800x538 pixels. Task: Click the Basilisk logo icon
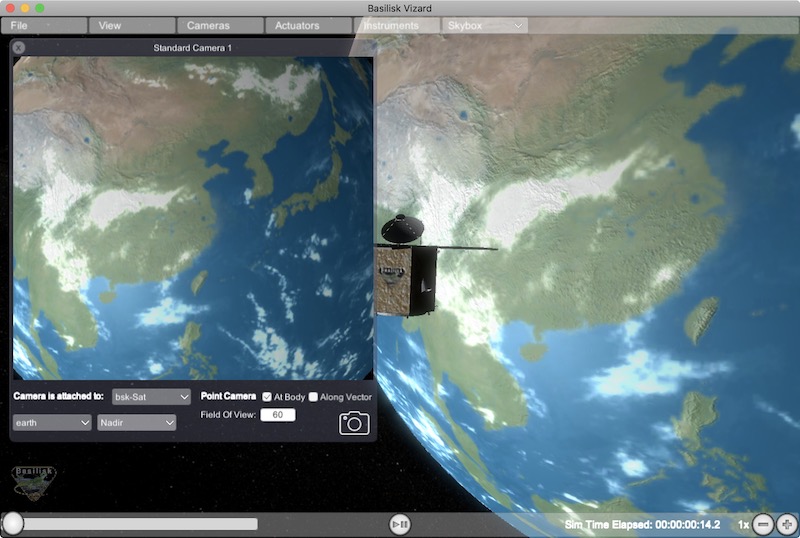pyautogui.click(x=34, y=480)
